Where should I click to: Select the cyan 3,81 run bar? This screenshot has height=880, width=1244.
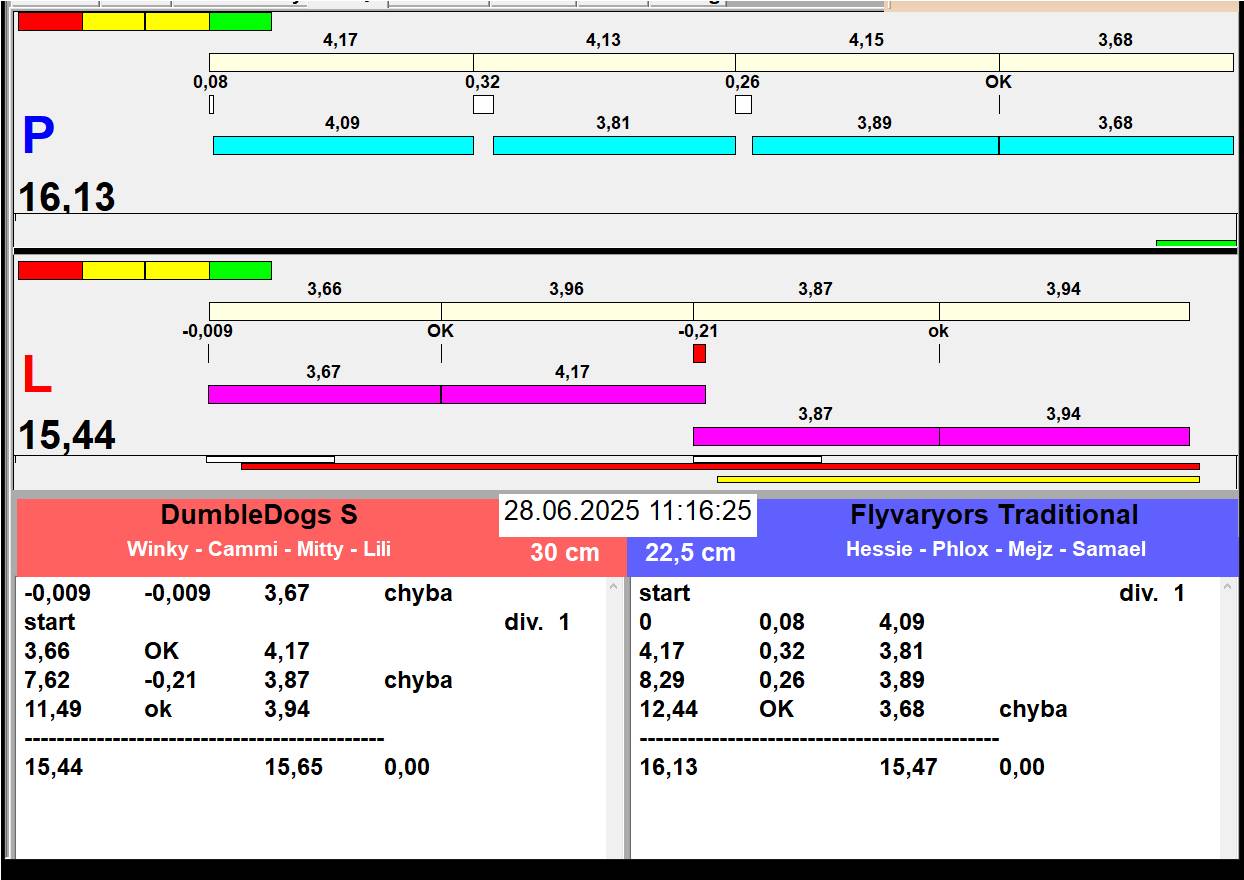click(614, 146)
